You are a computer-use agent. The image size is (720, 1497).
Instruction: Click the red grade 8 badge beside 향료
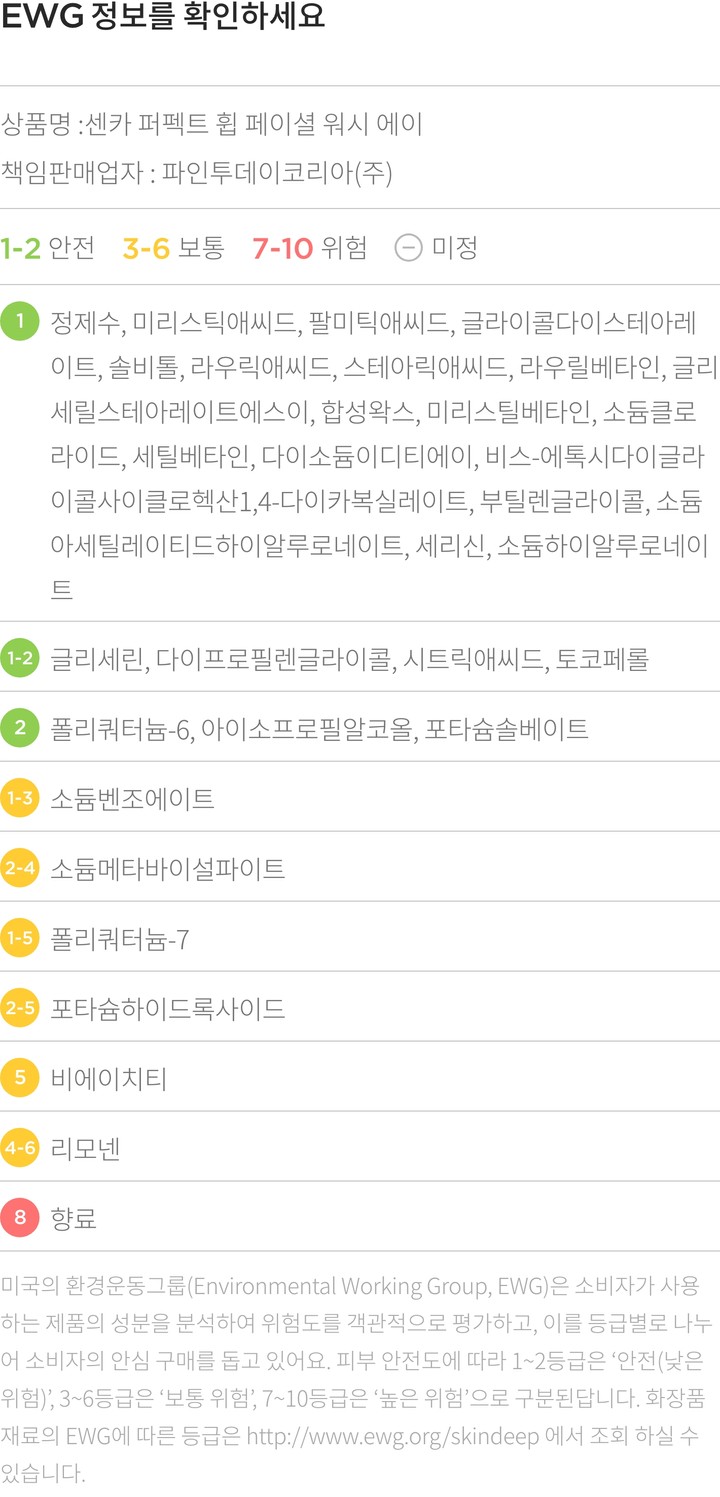click(x=20, y=1218)
